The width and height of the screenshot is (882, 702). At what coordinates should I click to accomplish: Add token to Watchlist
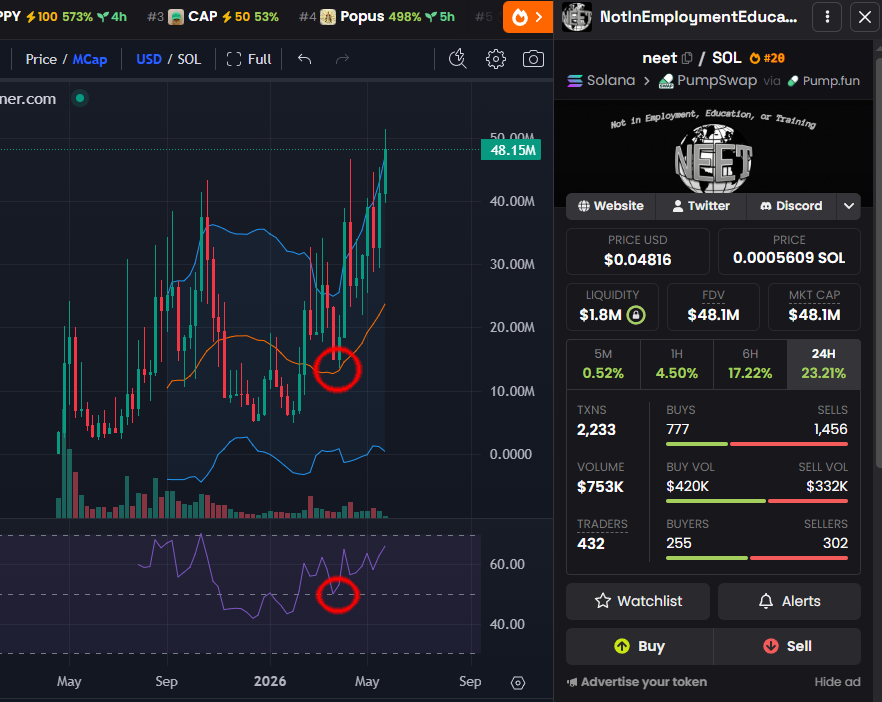(638, 601)
